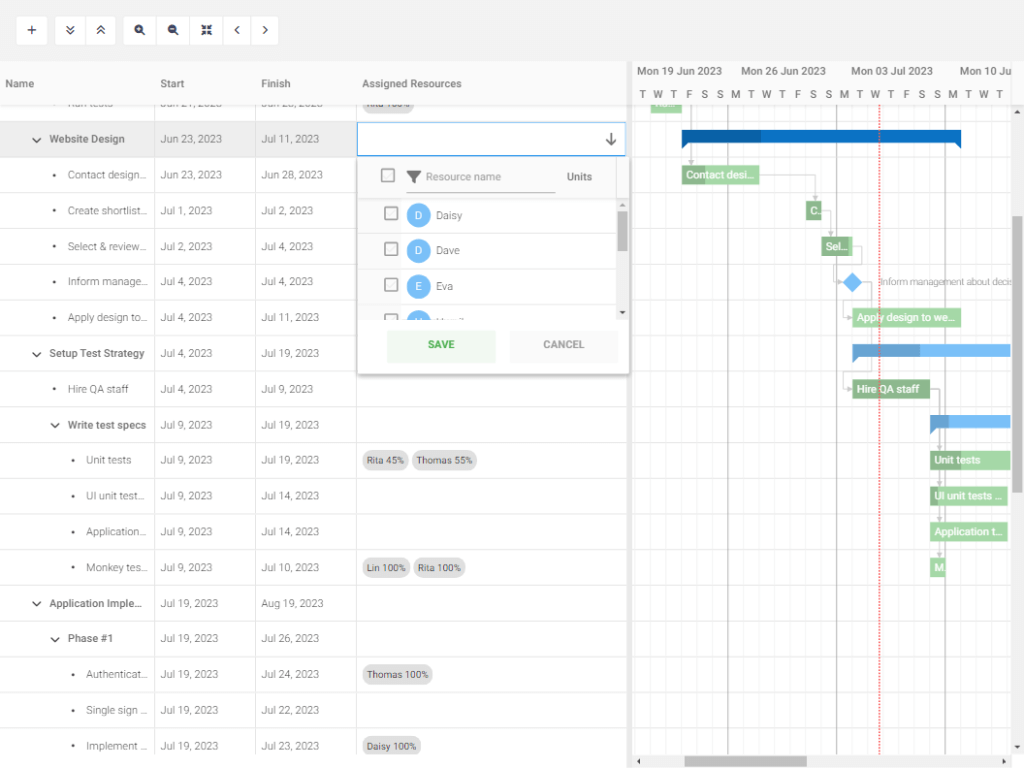The height and width of the screenshot is (768, 1024).
Task: Click the Setup Test Strategy summary bar
Action: [931, 351]
